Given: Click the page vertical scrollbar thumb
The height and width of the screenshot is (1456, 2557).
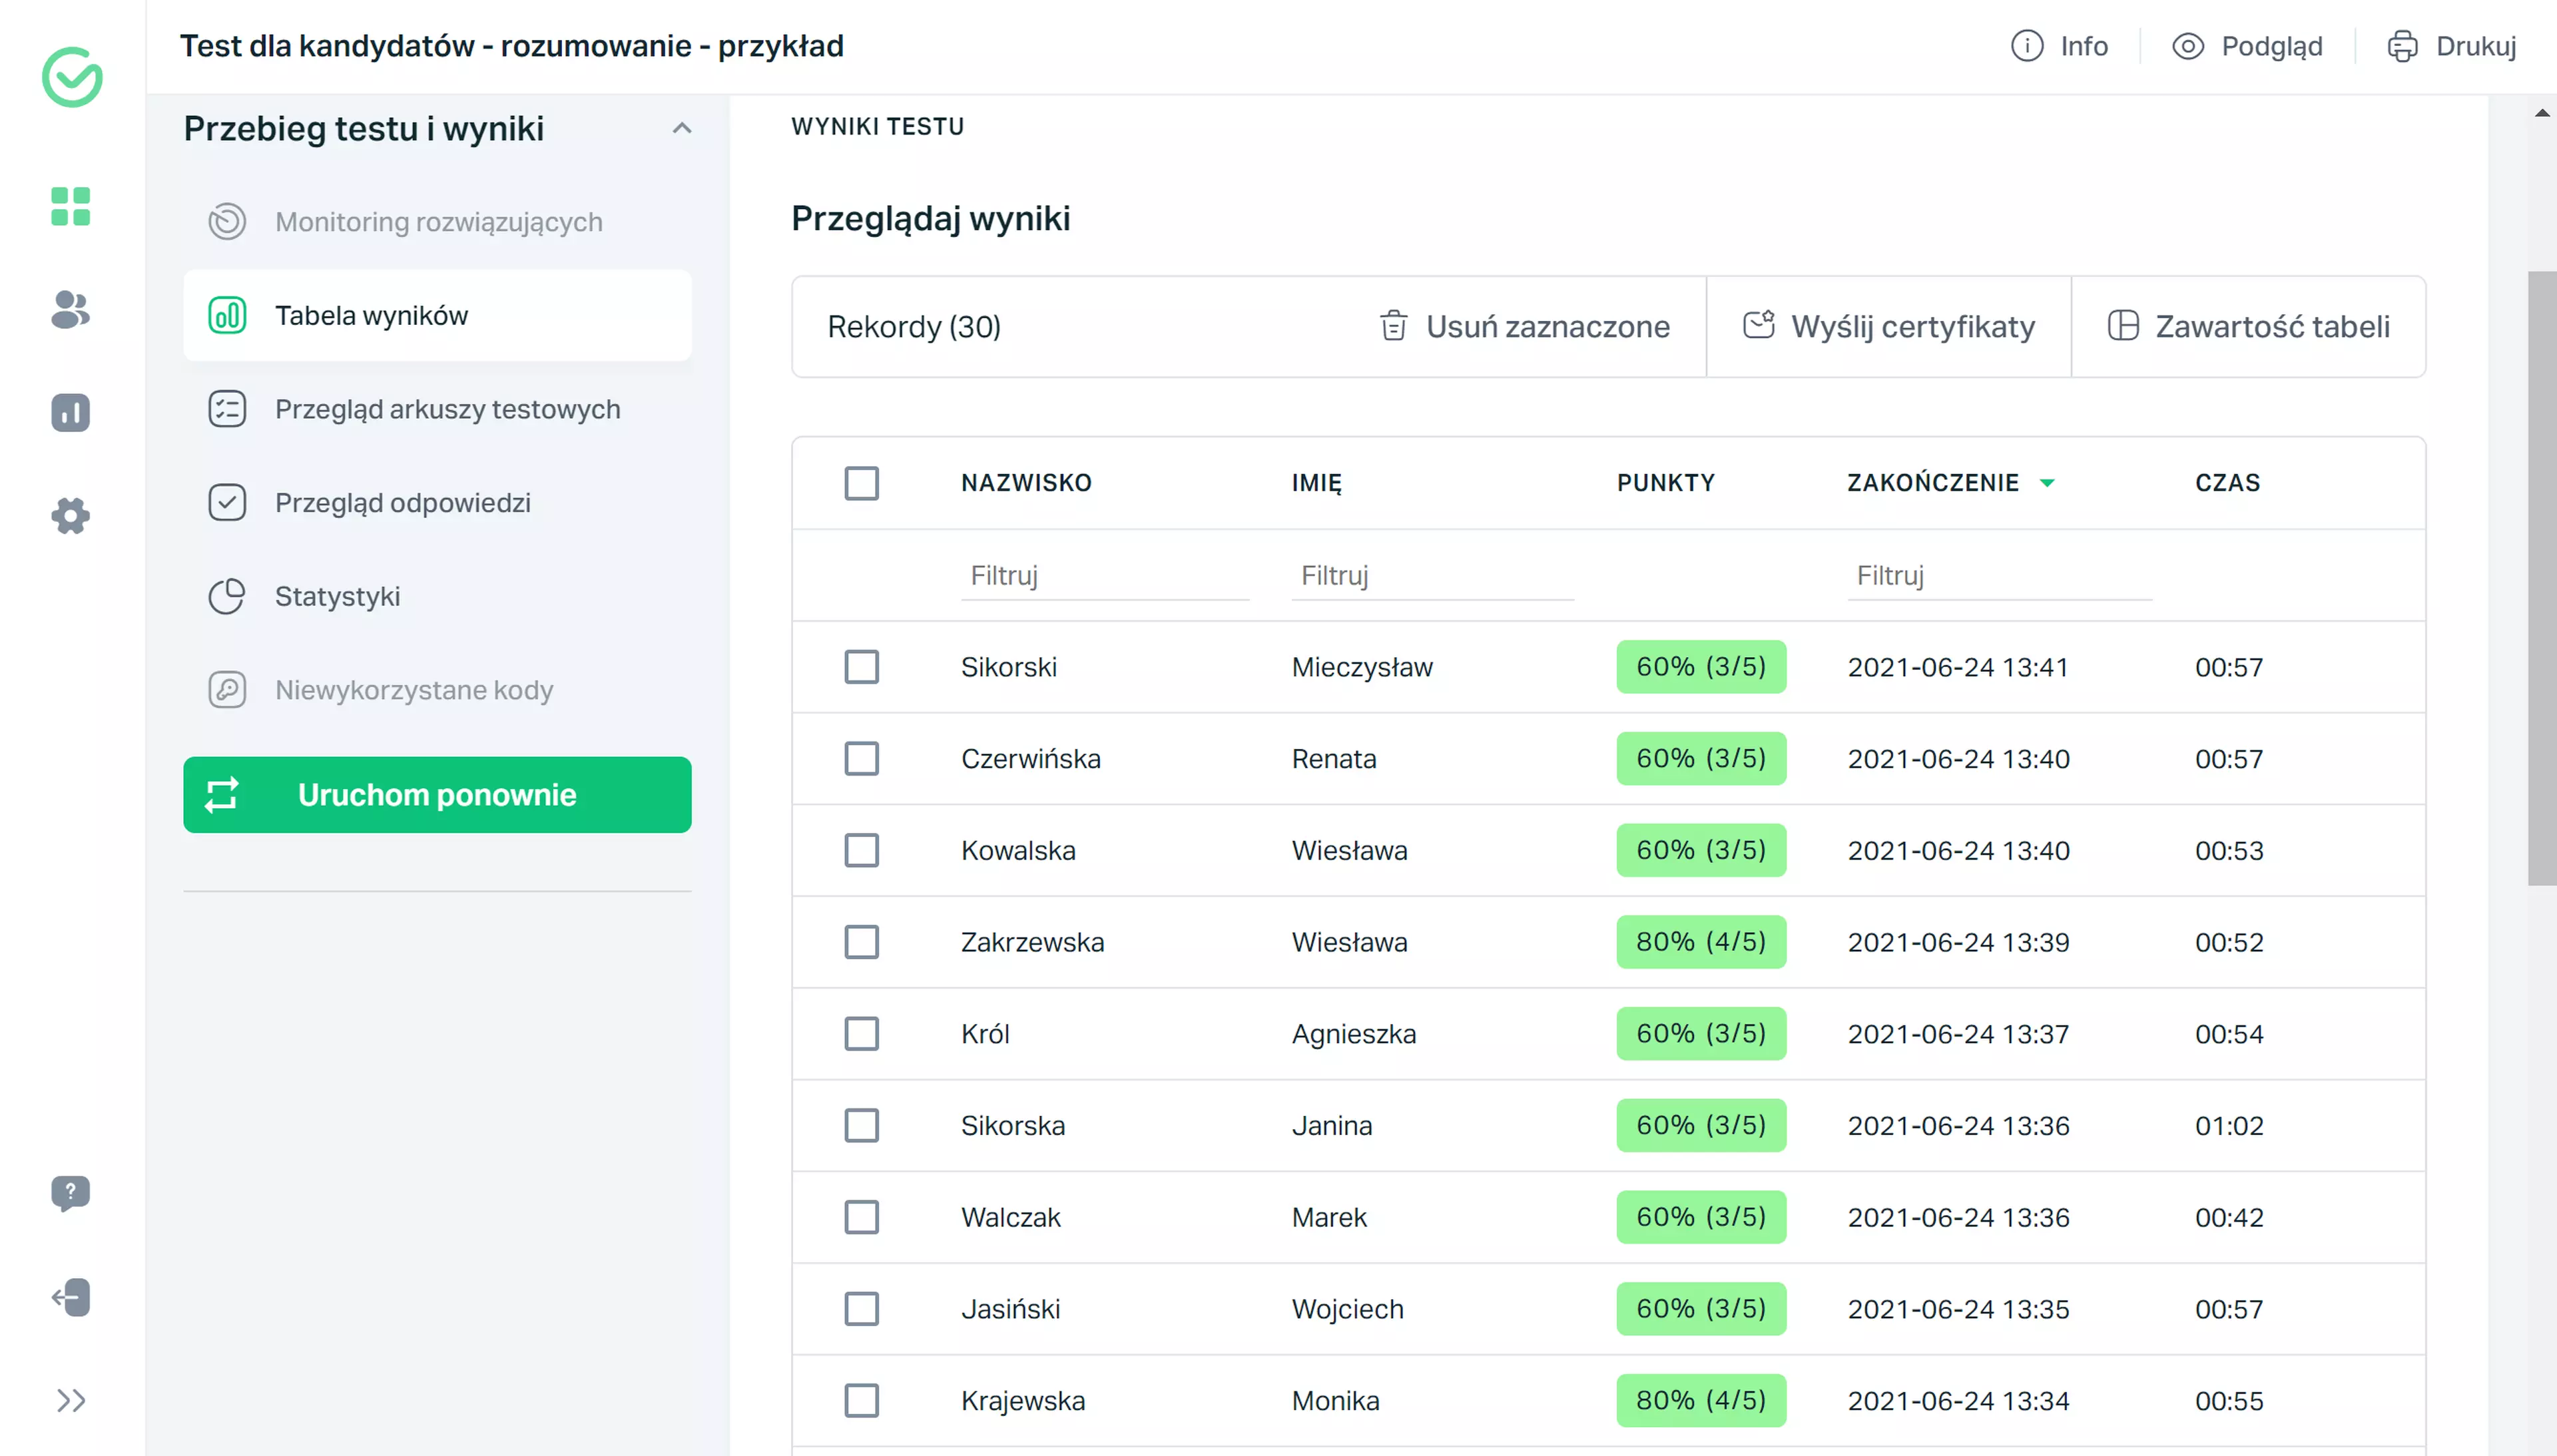Looking at the screenshot, I should (2542, 578).
